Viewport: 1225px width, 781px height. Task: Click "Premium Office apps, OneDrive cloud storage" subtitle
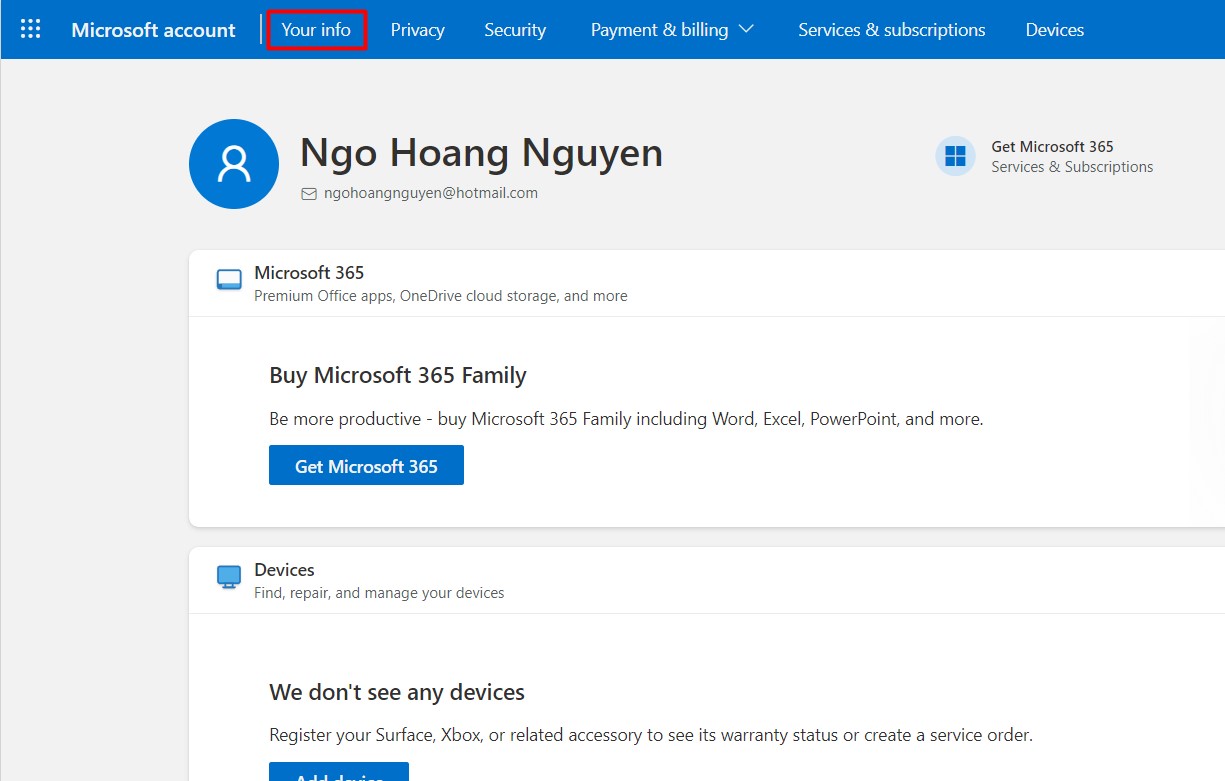point(441,296)
